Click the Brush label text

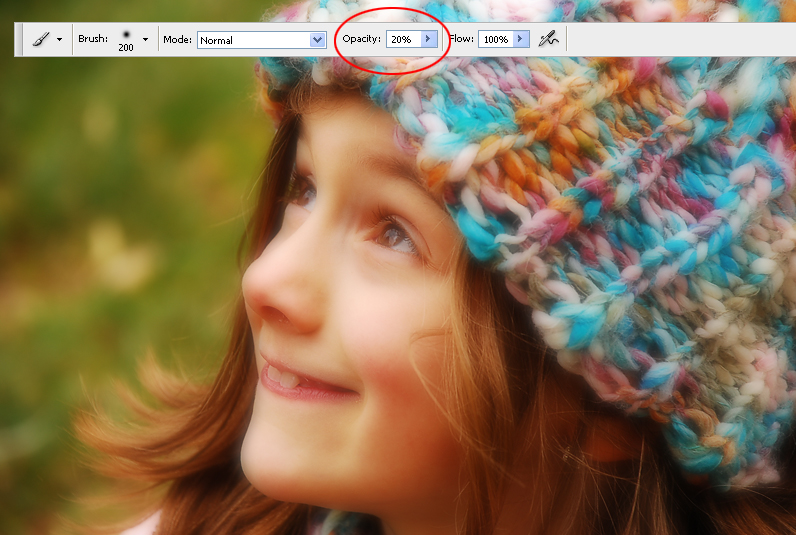(x=93, y=39)
